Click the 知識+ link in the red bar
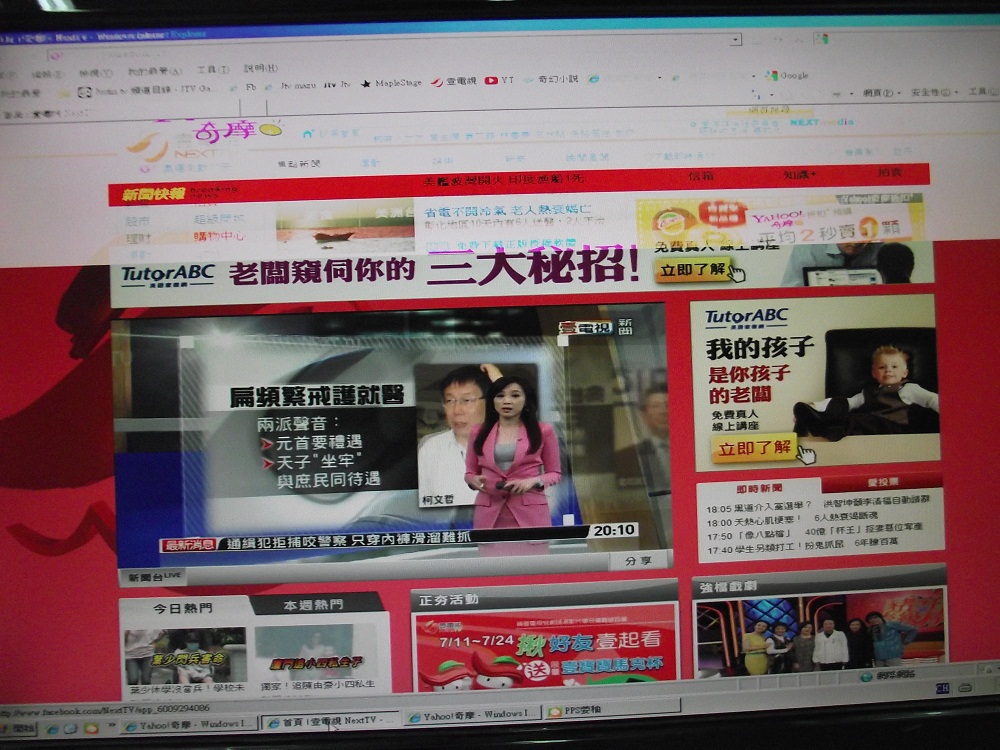The height and width of the screenshot is (750, 1000). pyautogui.click(x=798, y=174)
